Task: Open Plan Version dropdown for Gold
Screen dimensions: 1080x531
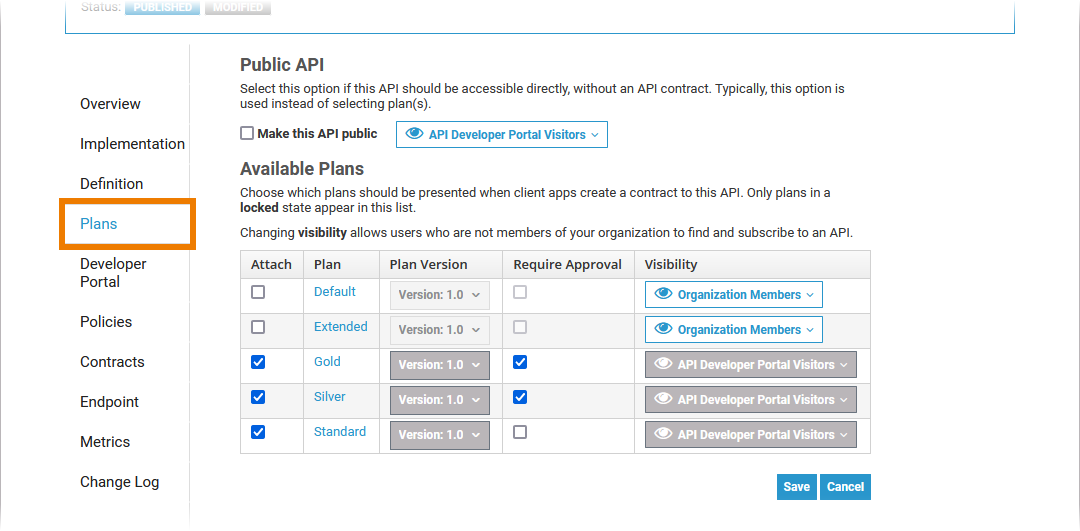Action: point(439,365)
